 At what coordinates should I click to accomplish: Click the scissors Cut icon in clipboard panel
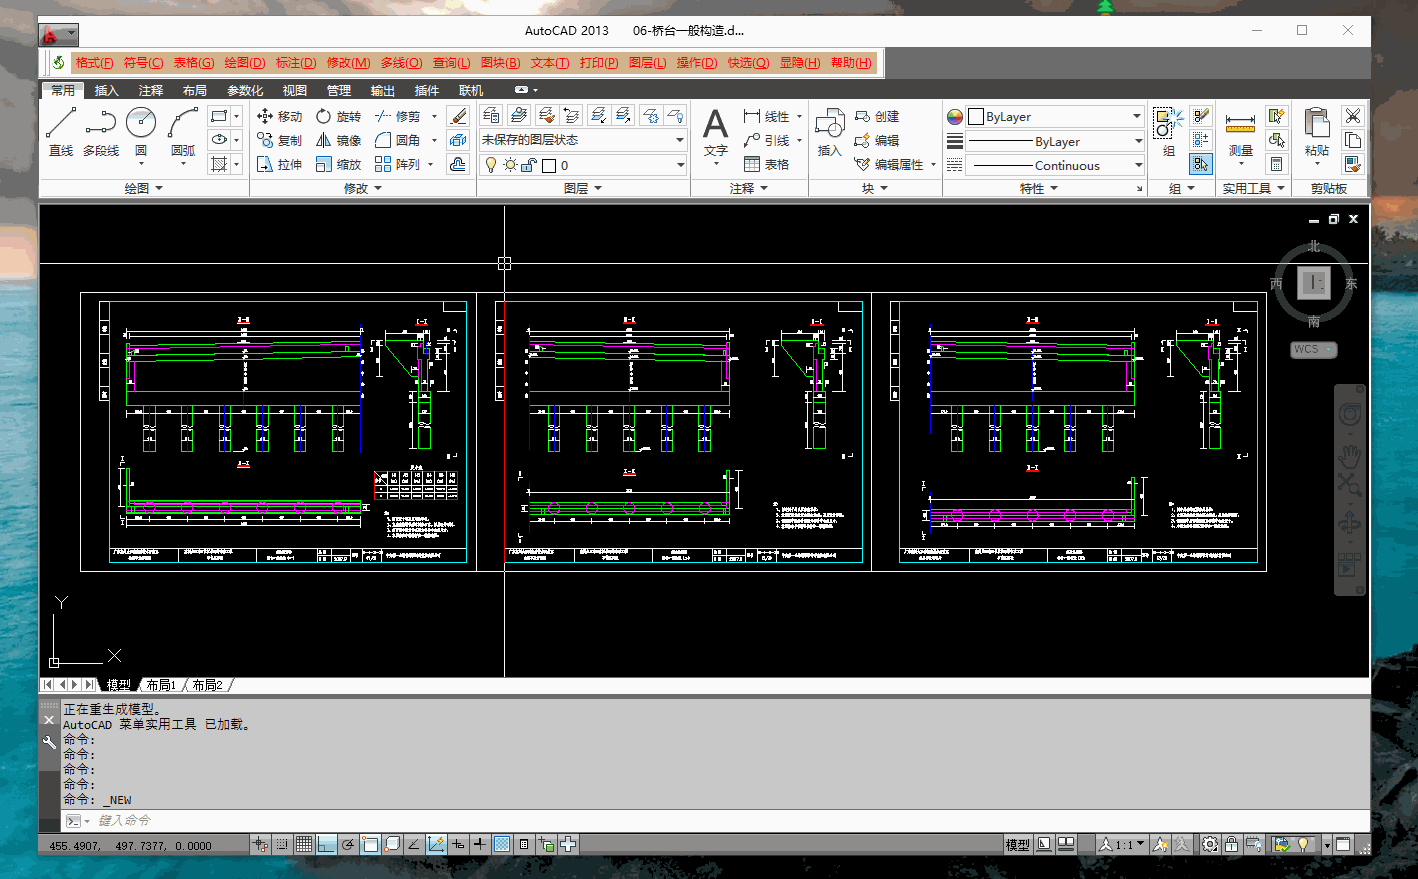[1353, 116]
